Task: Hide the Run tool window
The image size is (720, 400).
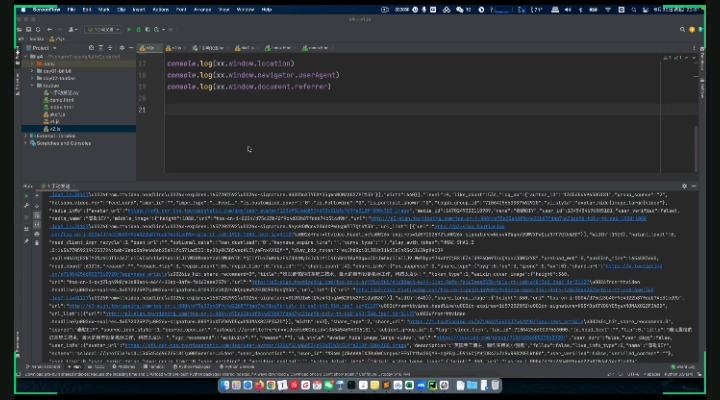Action: click(x=694, y=186)
